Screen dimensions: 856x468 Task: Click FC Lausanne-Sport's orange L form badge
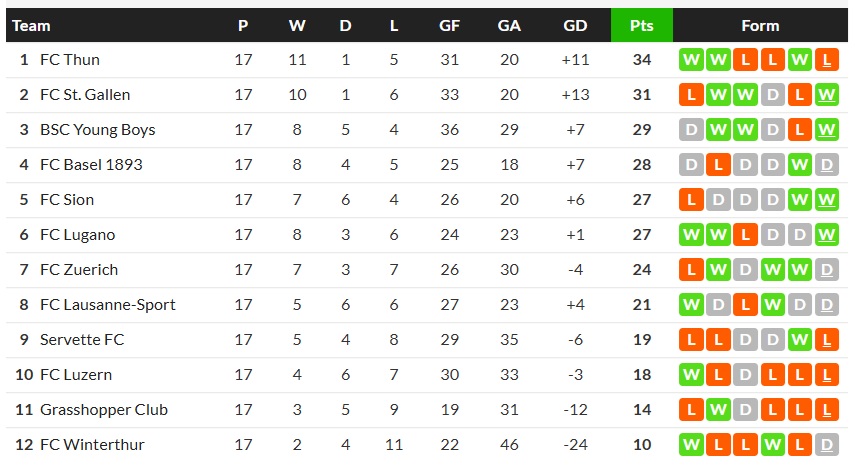745,305
